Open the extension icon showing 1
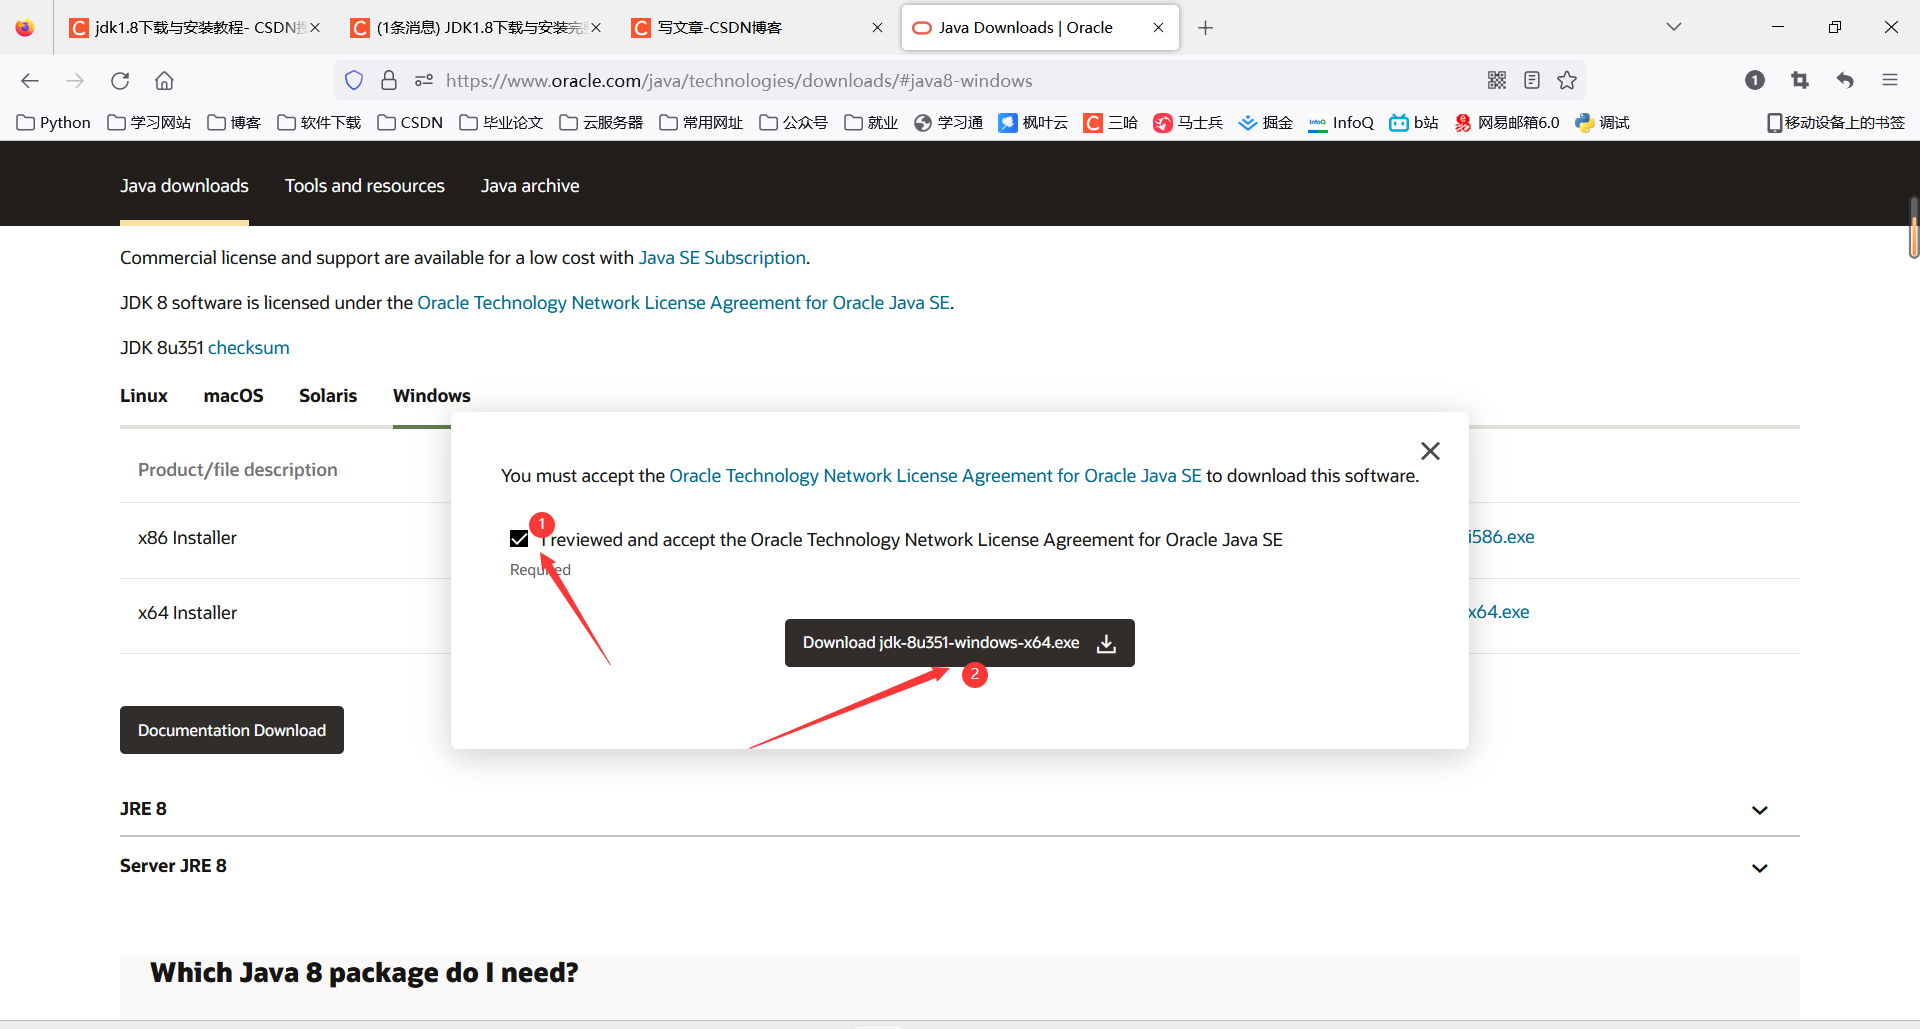This screenshot has height=1029, width=1920. point(1755,81)
